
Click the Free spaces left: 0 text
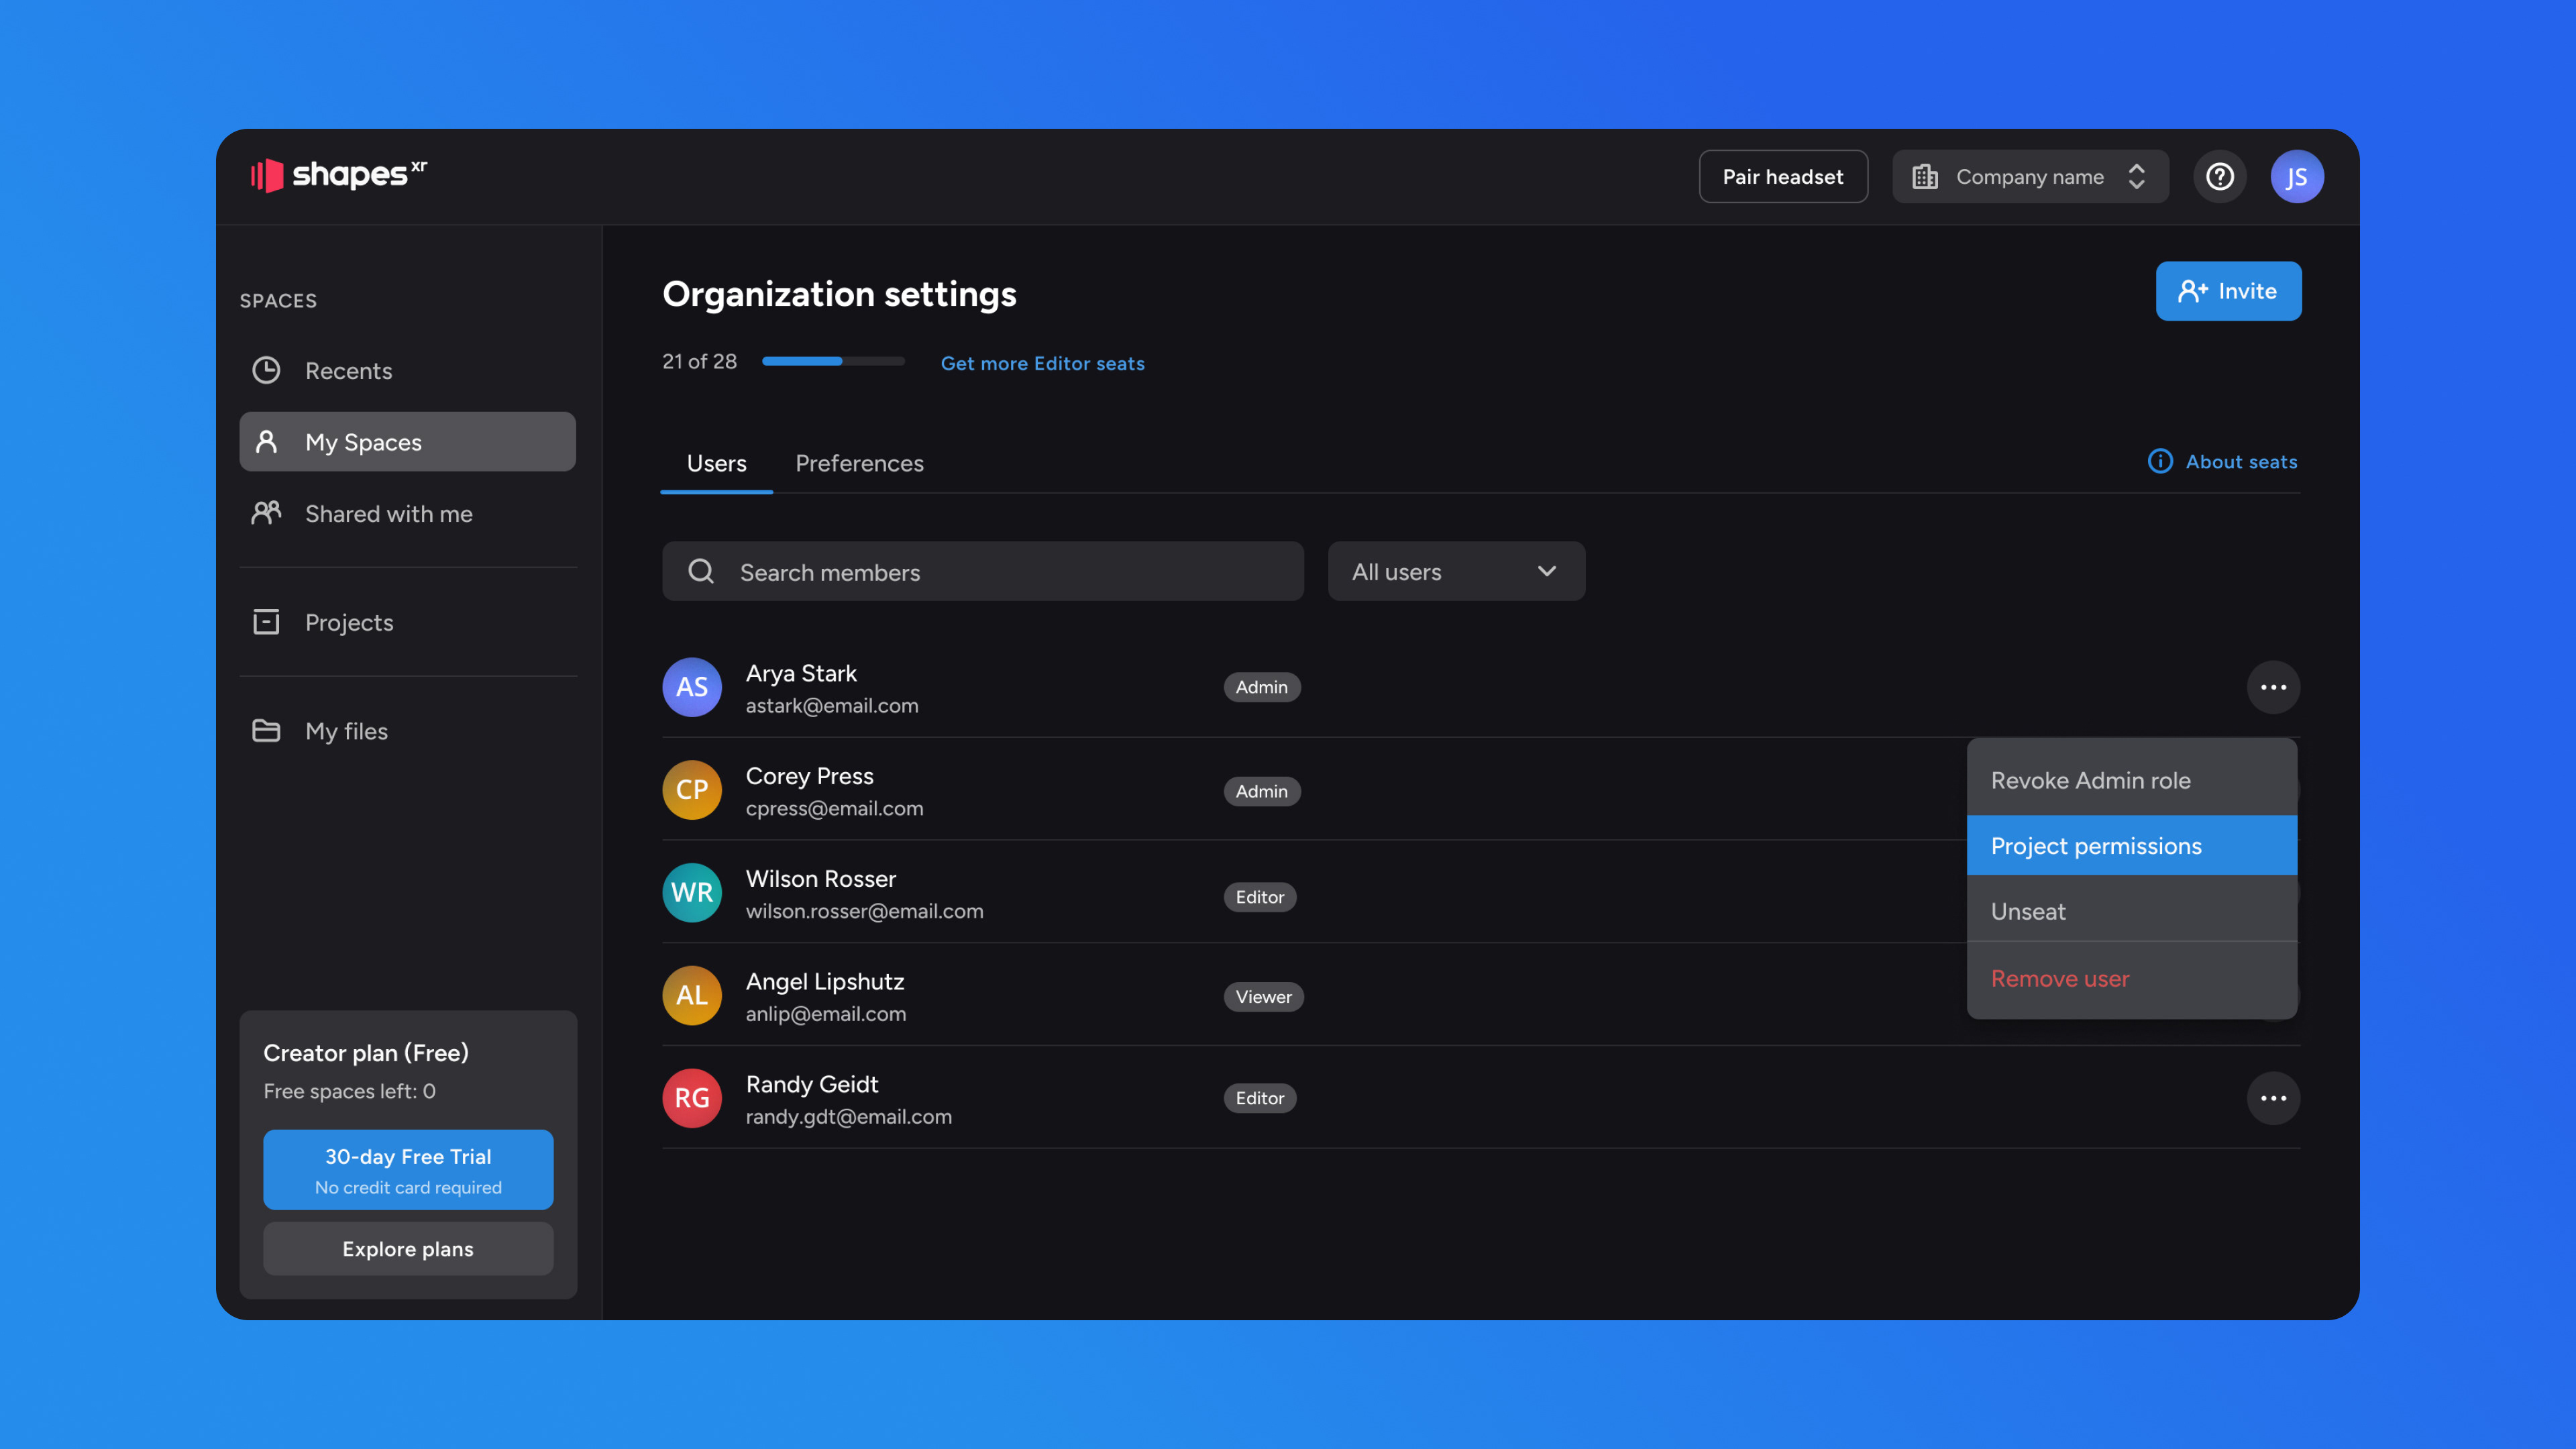point(349,1091)
